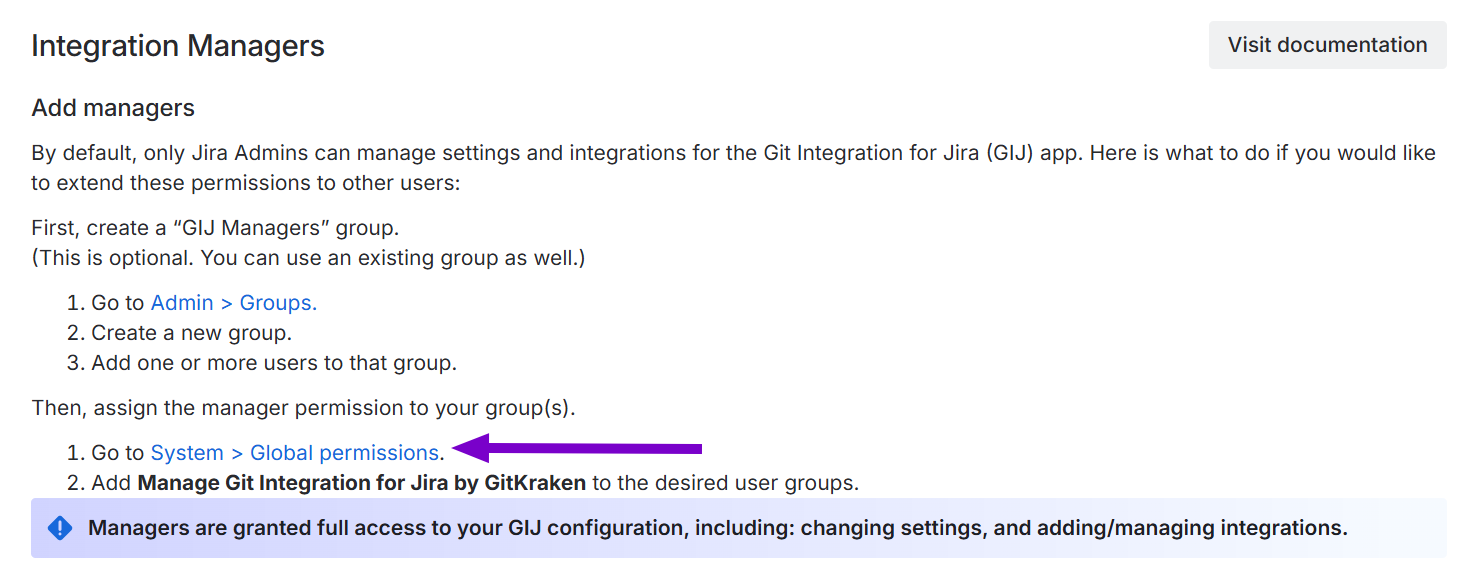Click the bold Manage Git Integration text
1470x573 pixels.
click(x=361, y=484)
